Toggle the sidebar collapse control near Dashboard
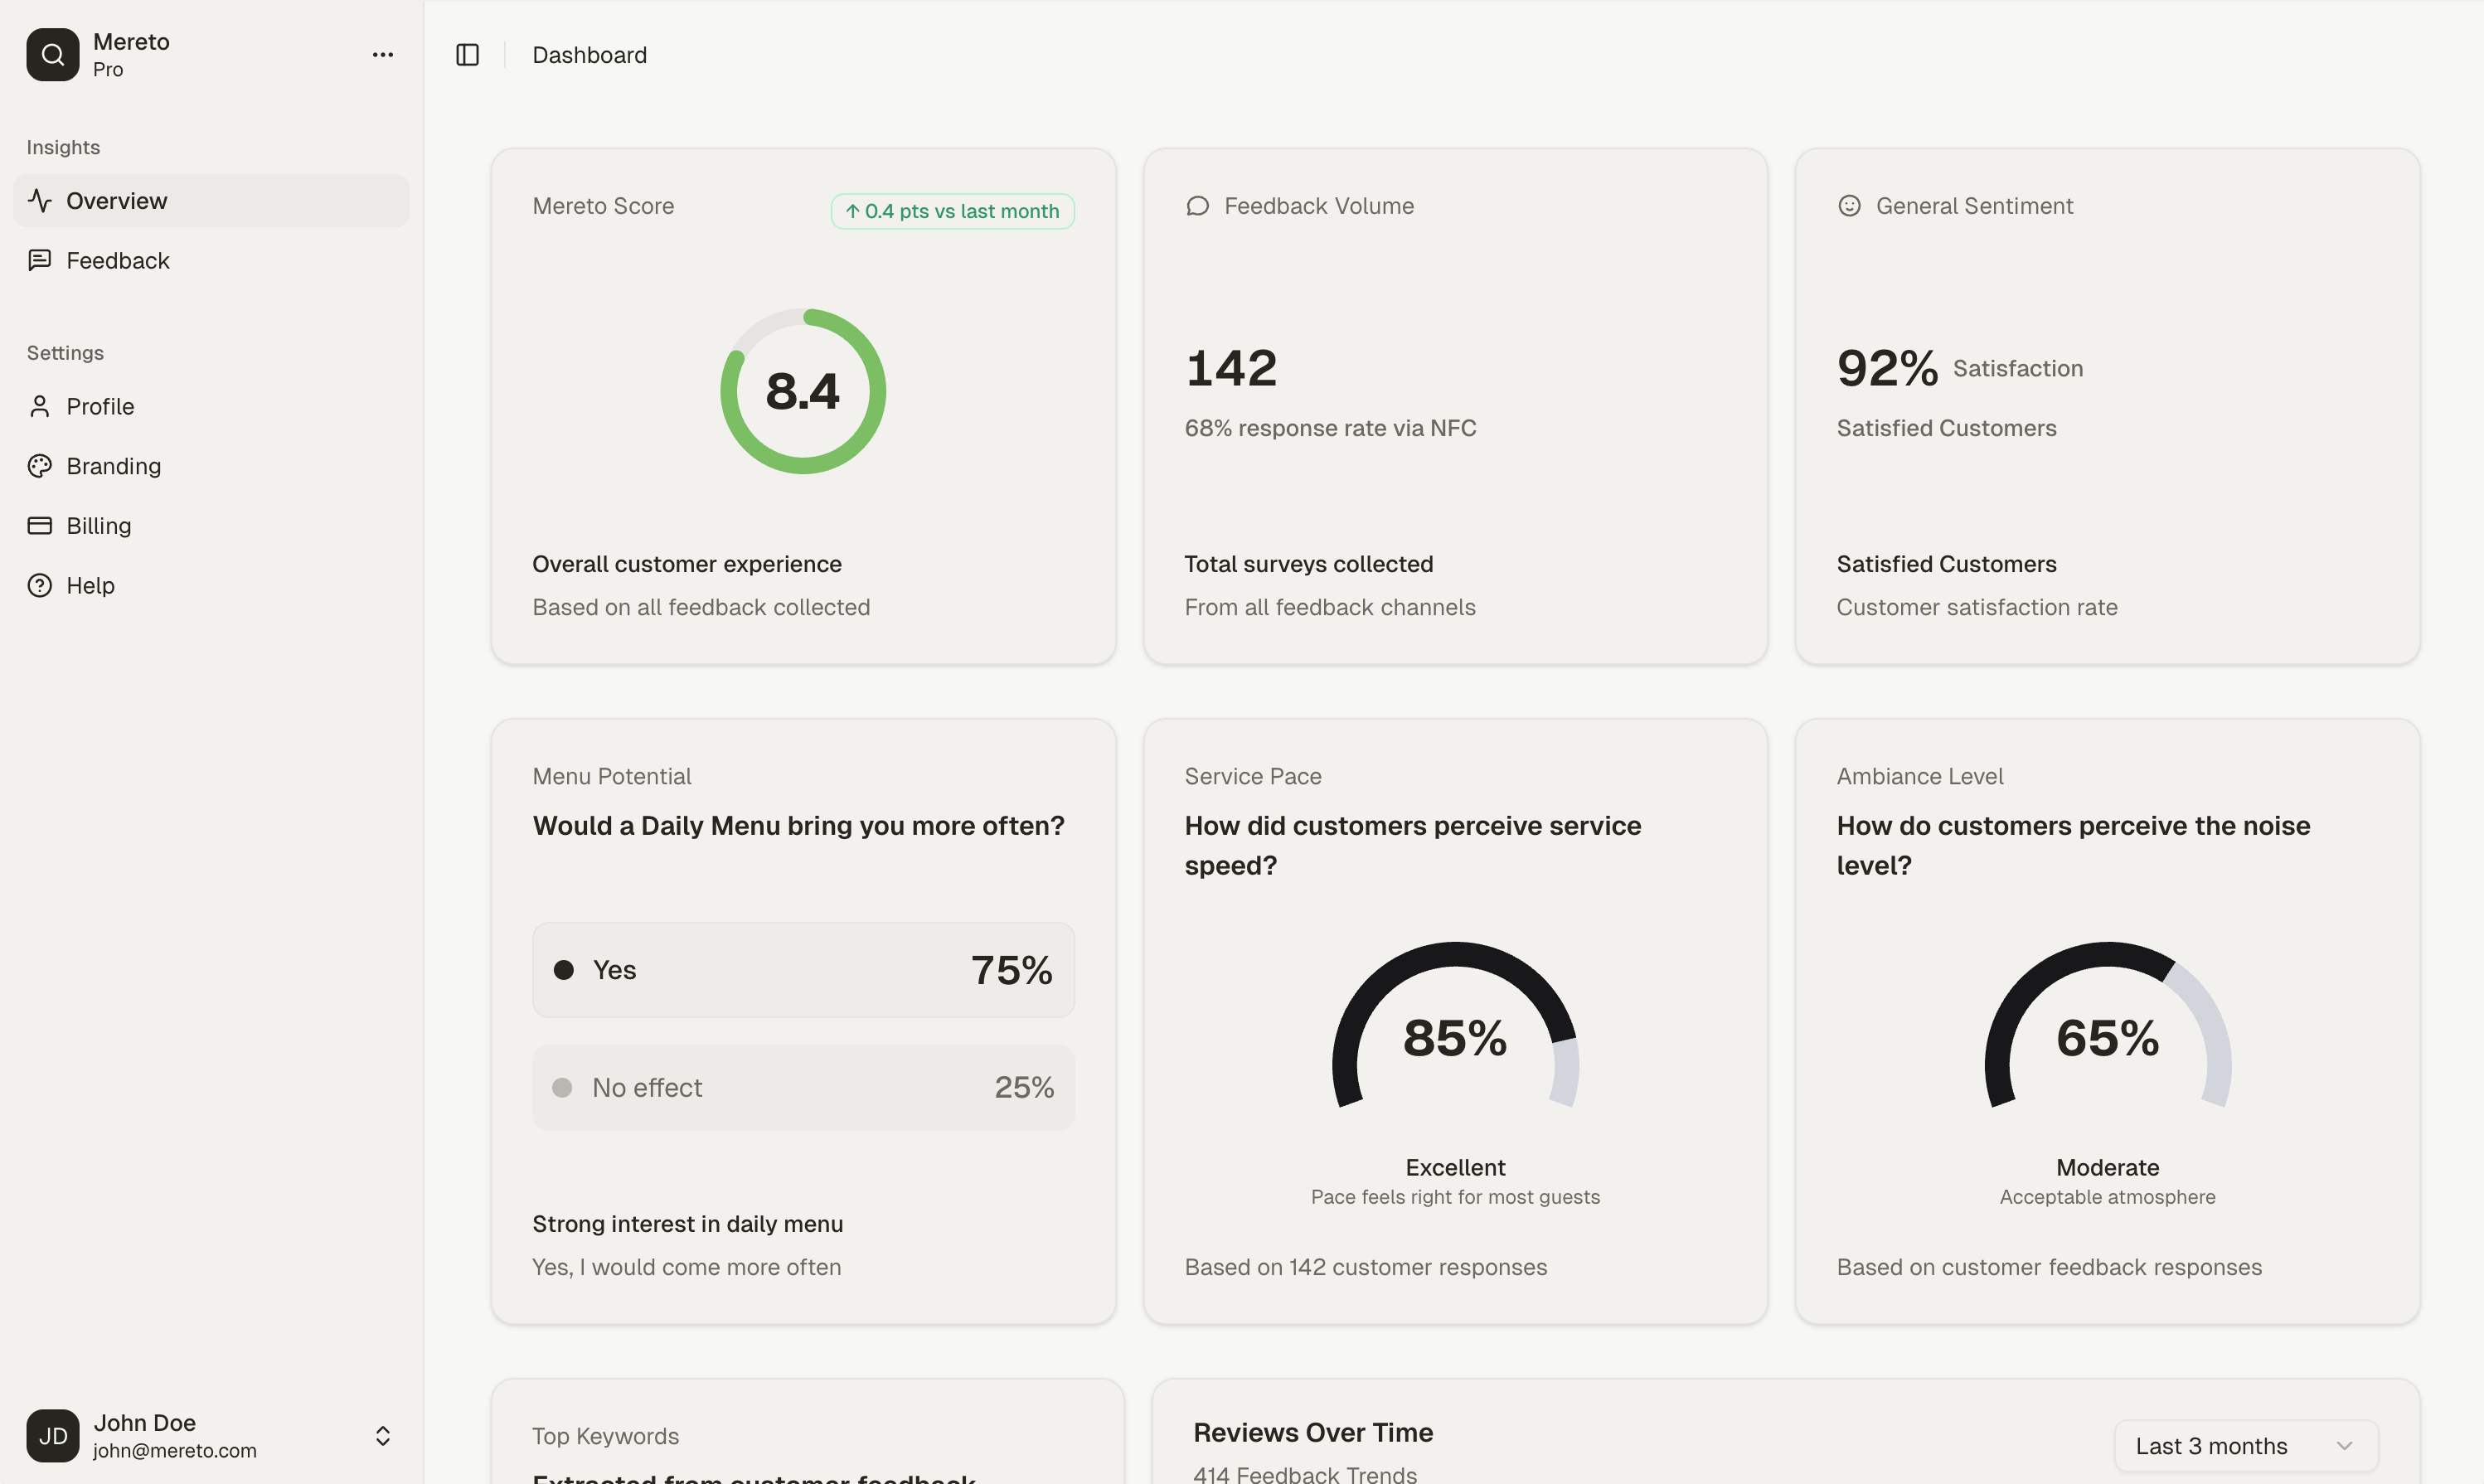 coord(467,55)
